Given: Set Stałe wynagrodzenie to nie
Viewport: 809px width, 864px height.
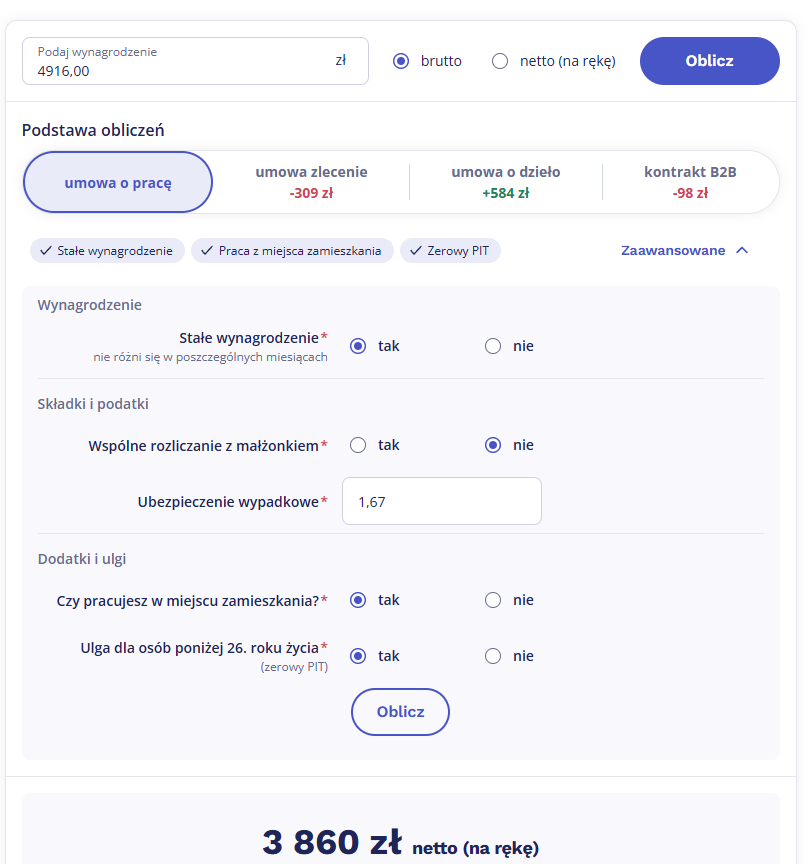Looking at the screenshot, I should (493, 346).
